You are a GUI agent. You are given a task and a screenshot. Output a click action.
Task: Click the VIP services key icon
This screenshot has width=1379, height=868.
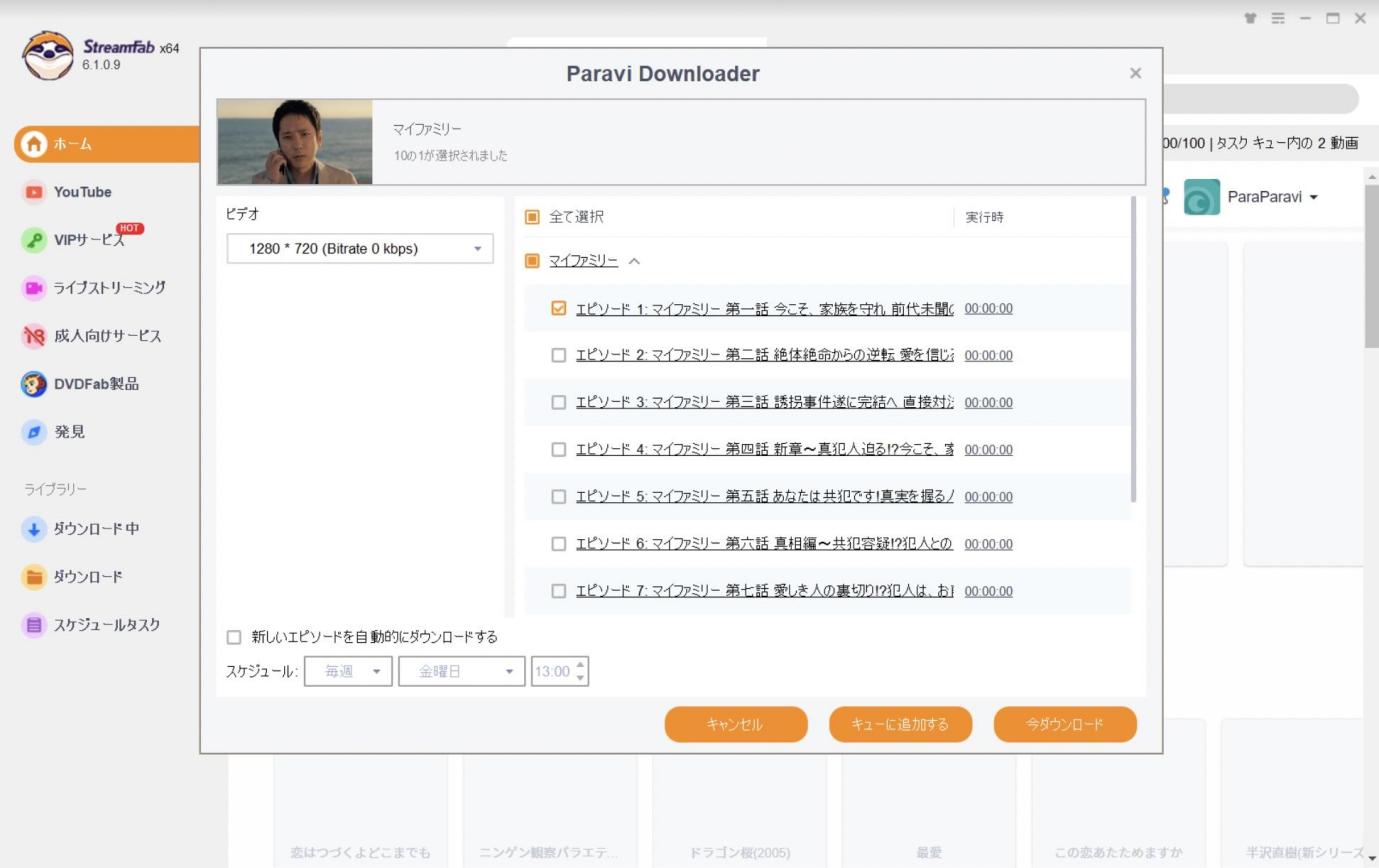click(34, 240)
